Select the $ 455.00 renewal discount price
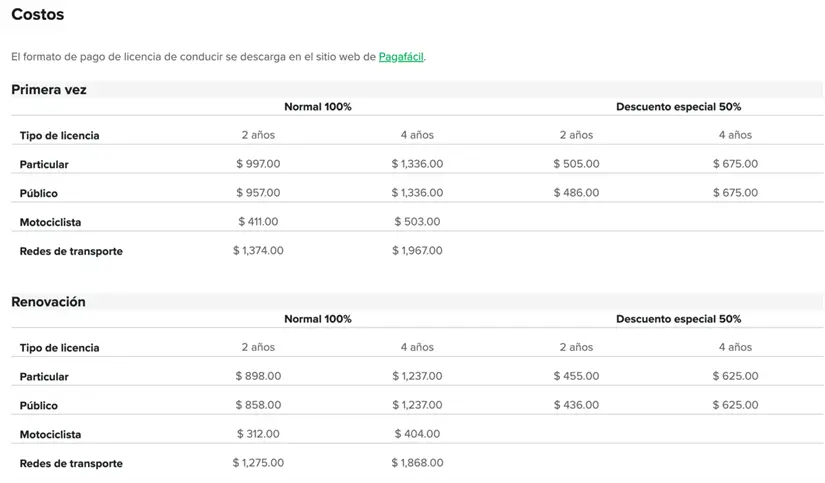This screenshot has height=483, width=825. point(576,377)
